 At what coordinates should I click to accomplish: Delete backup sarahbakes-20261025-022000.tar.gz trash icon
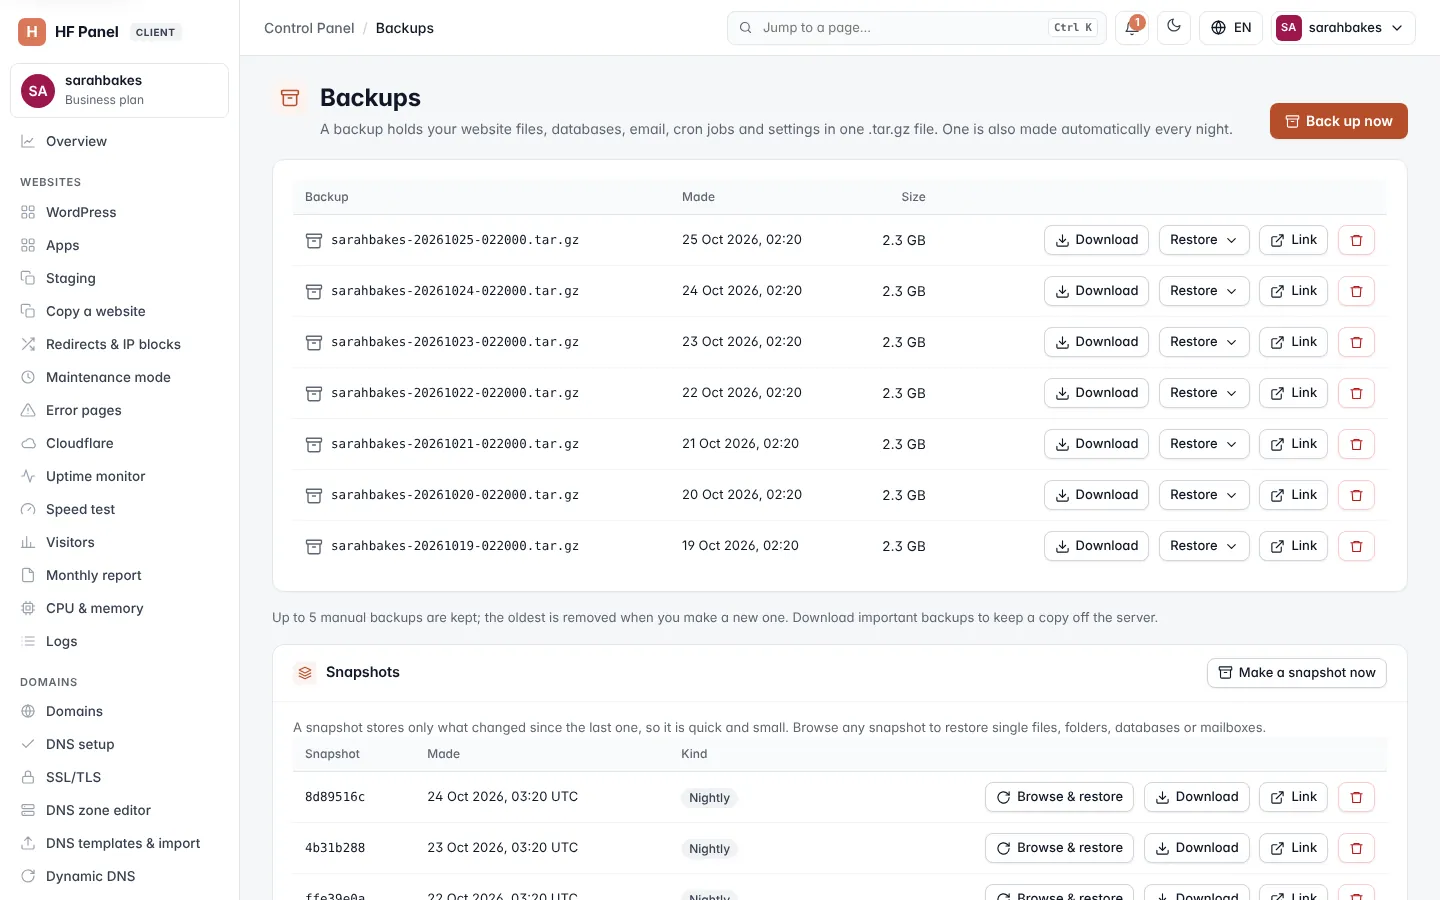(1356, 240)
